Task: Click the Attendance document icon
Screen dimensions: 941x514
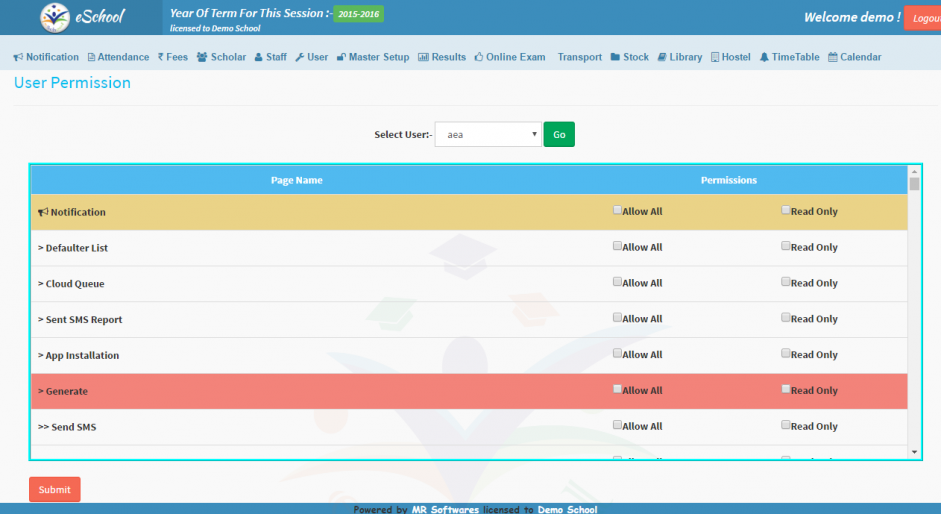Action: pos(92,57)
